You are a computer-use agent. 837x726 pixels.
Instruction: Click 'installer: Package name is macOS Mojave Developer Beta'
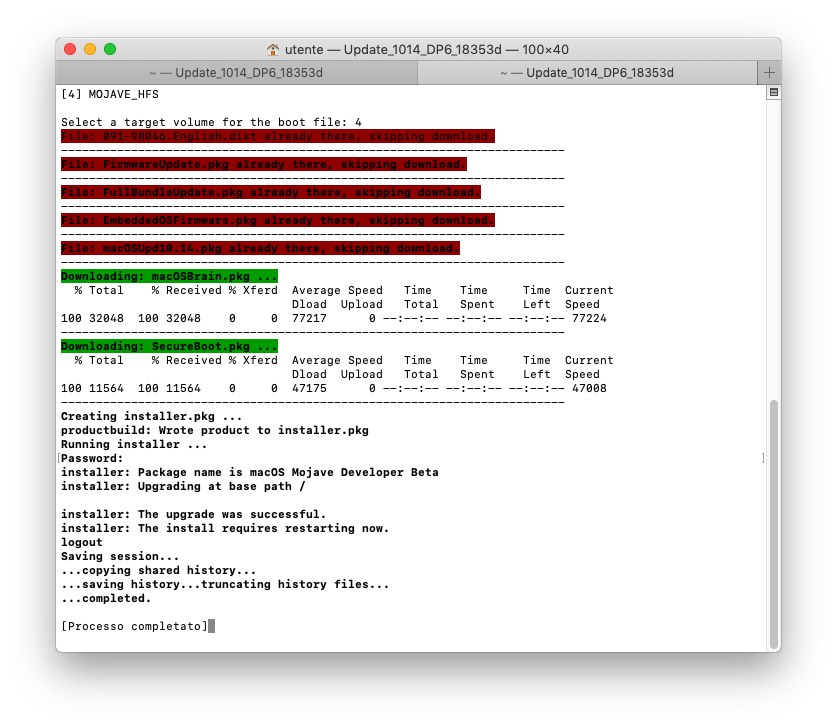tap(250, 472)
